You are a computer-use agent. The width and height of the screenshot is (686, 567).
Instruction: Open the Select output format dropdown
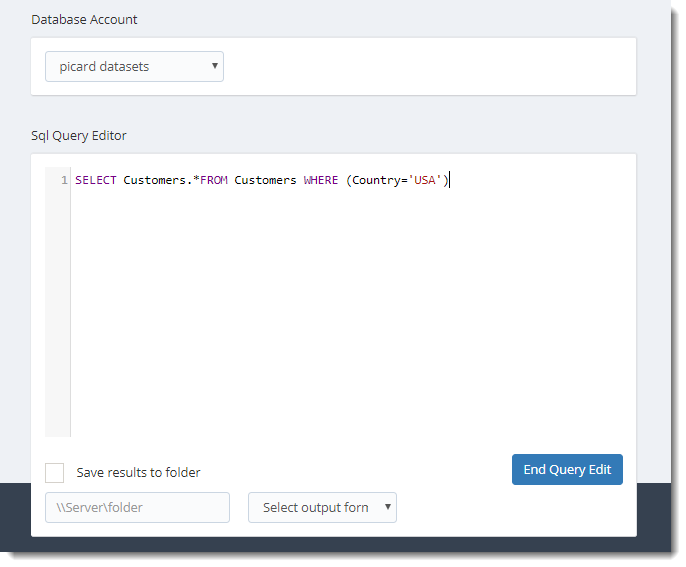pyautogui.click(x=322, y=508)
